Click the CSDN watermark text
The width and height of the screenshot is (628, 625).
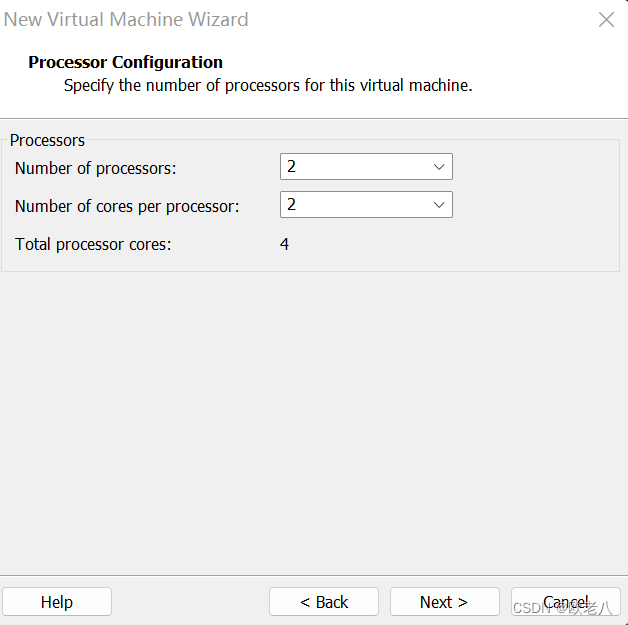[x=563, y=609]
